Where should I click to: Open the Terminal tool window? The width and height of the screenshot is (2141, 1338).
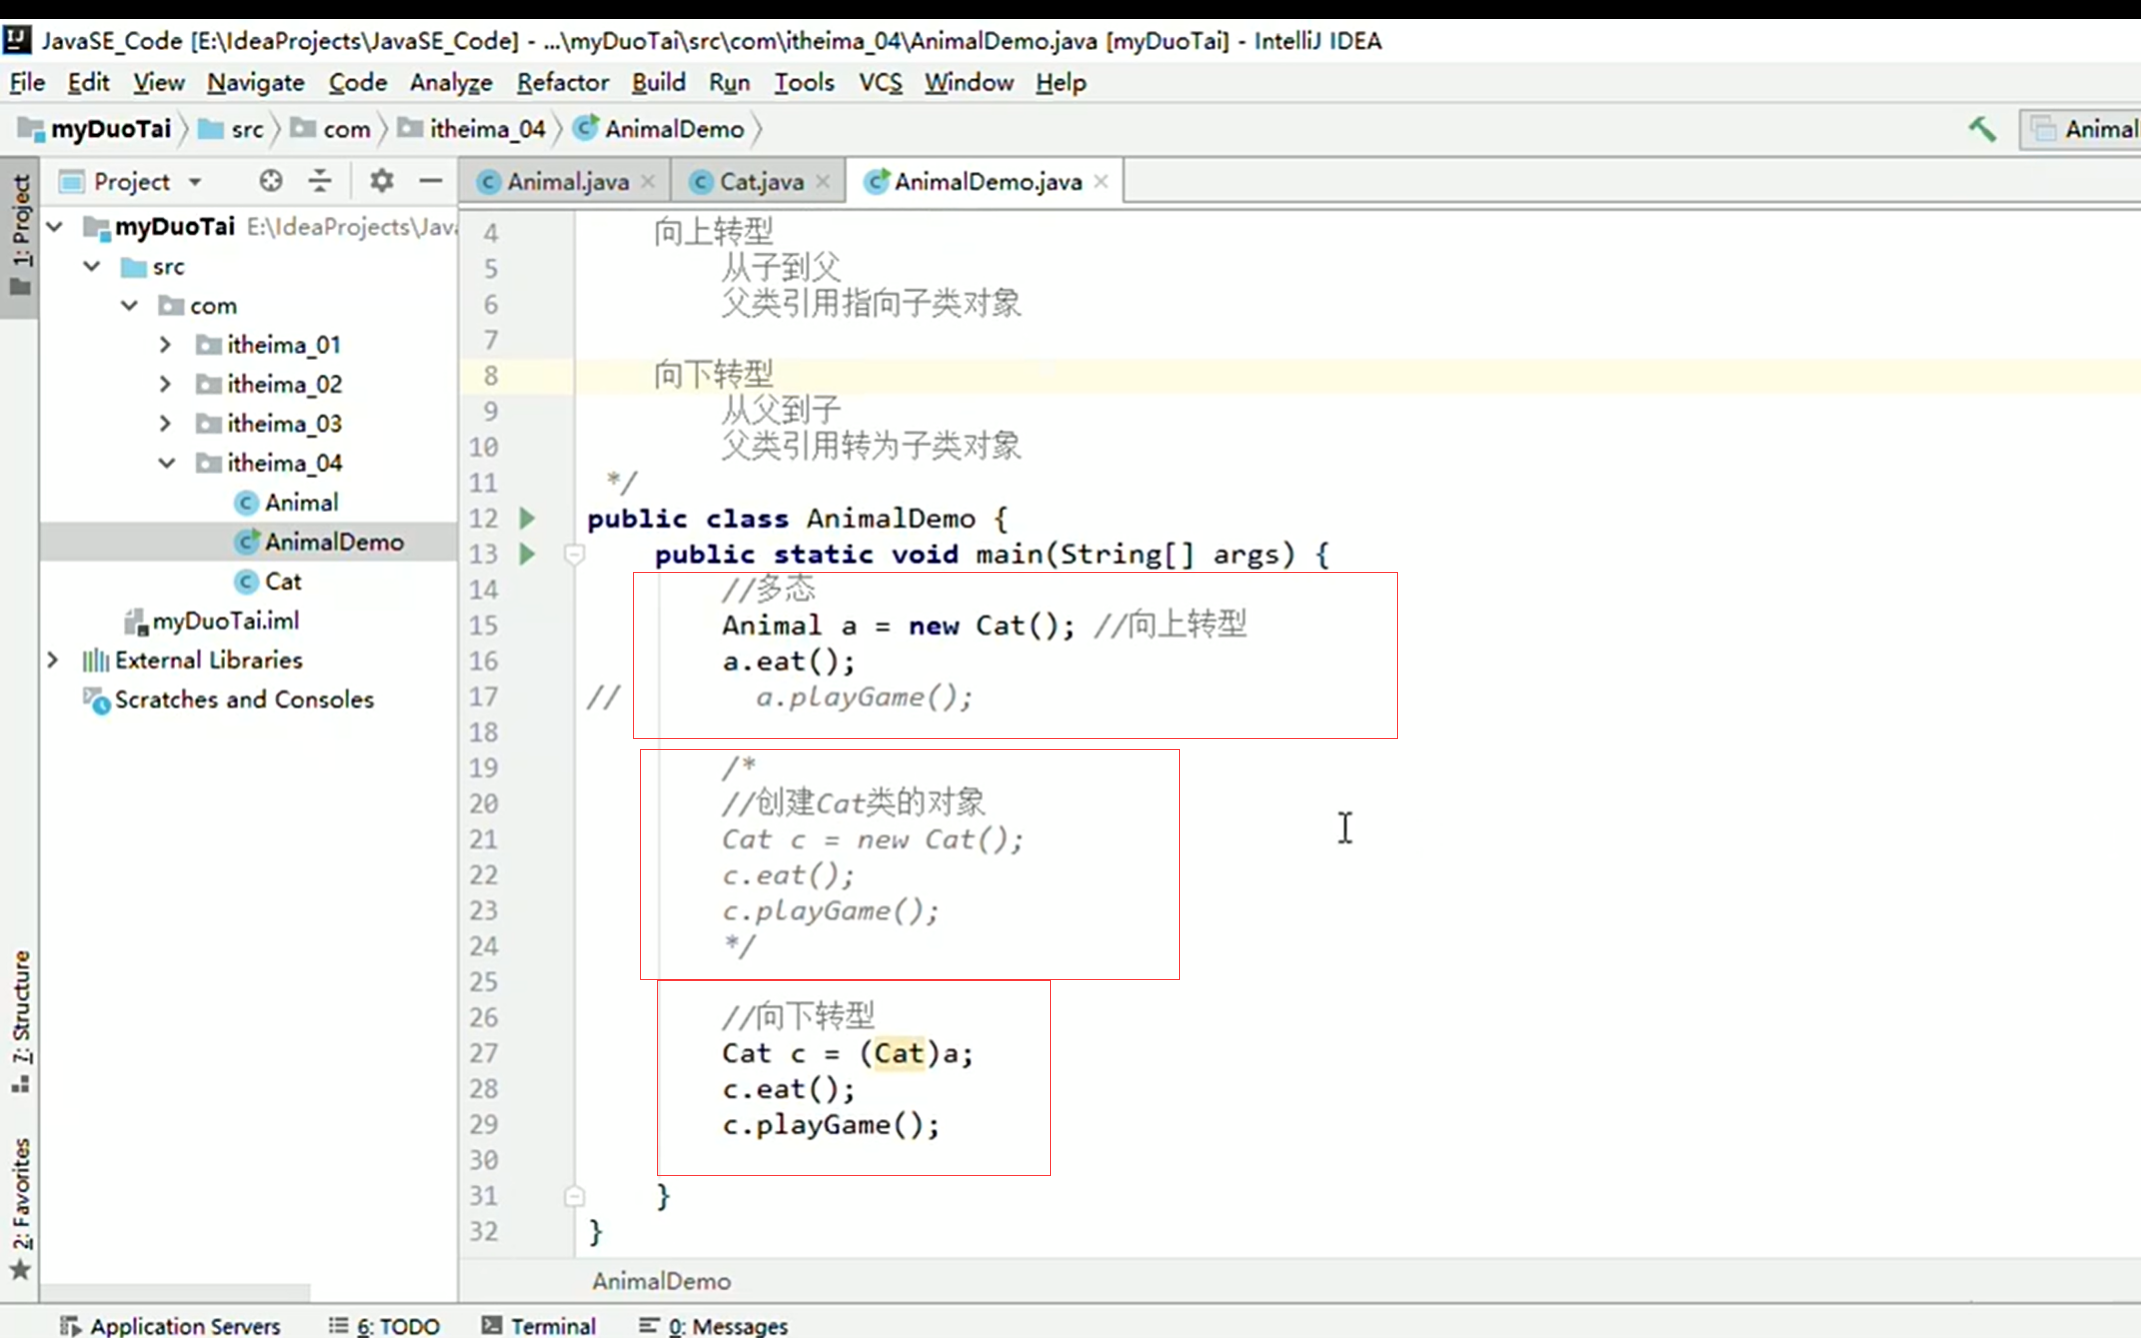[x=539, y=1325]
